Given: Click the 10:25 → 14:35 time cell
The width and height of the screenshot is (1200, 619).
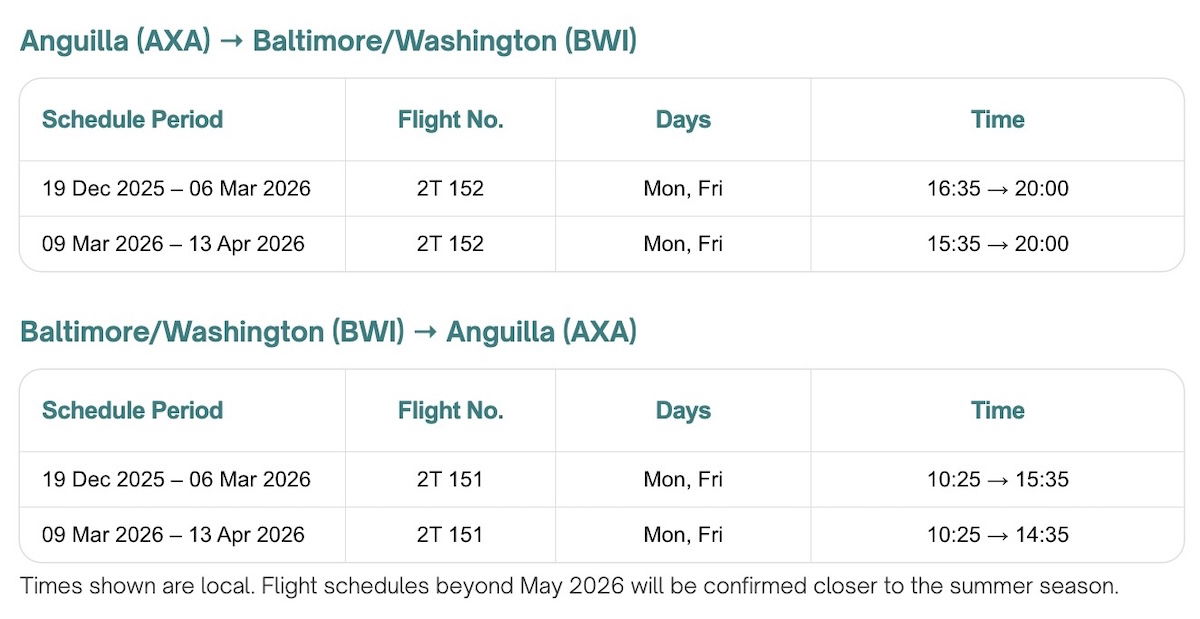Looking at the screenshot, I should point(997,535).
